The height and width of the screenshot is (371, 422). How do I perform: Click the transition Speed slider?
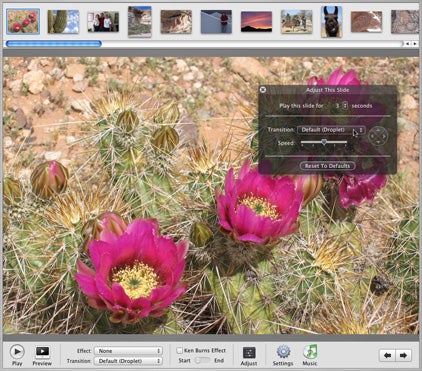coord(324,143)
